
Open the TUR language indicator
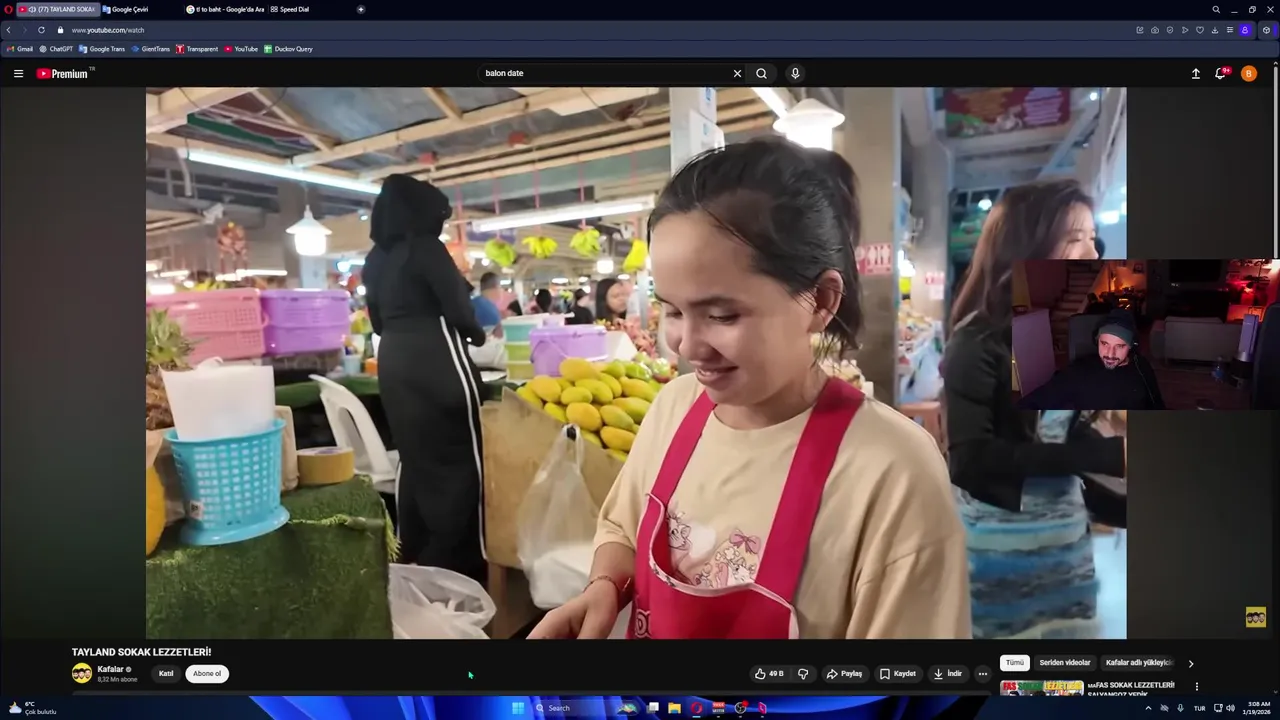click(1199, 708)
